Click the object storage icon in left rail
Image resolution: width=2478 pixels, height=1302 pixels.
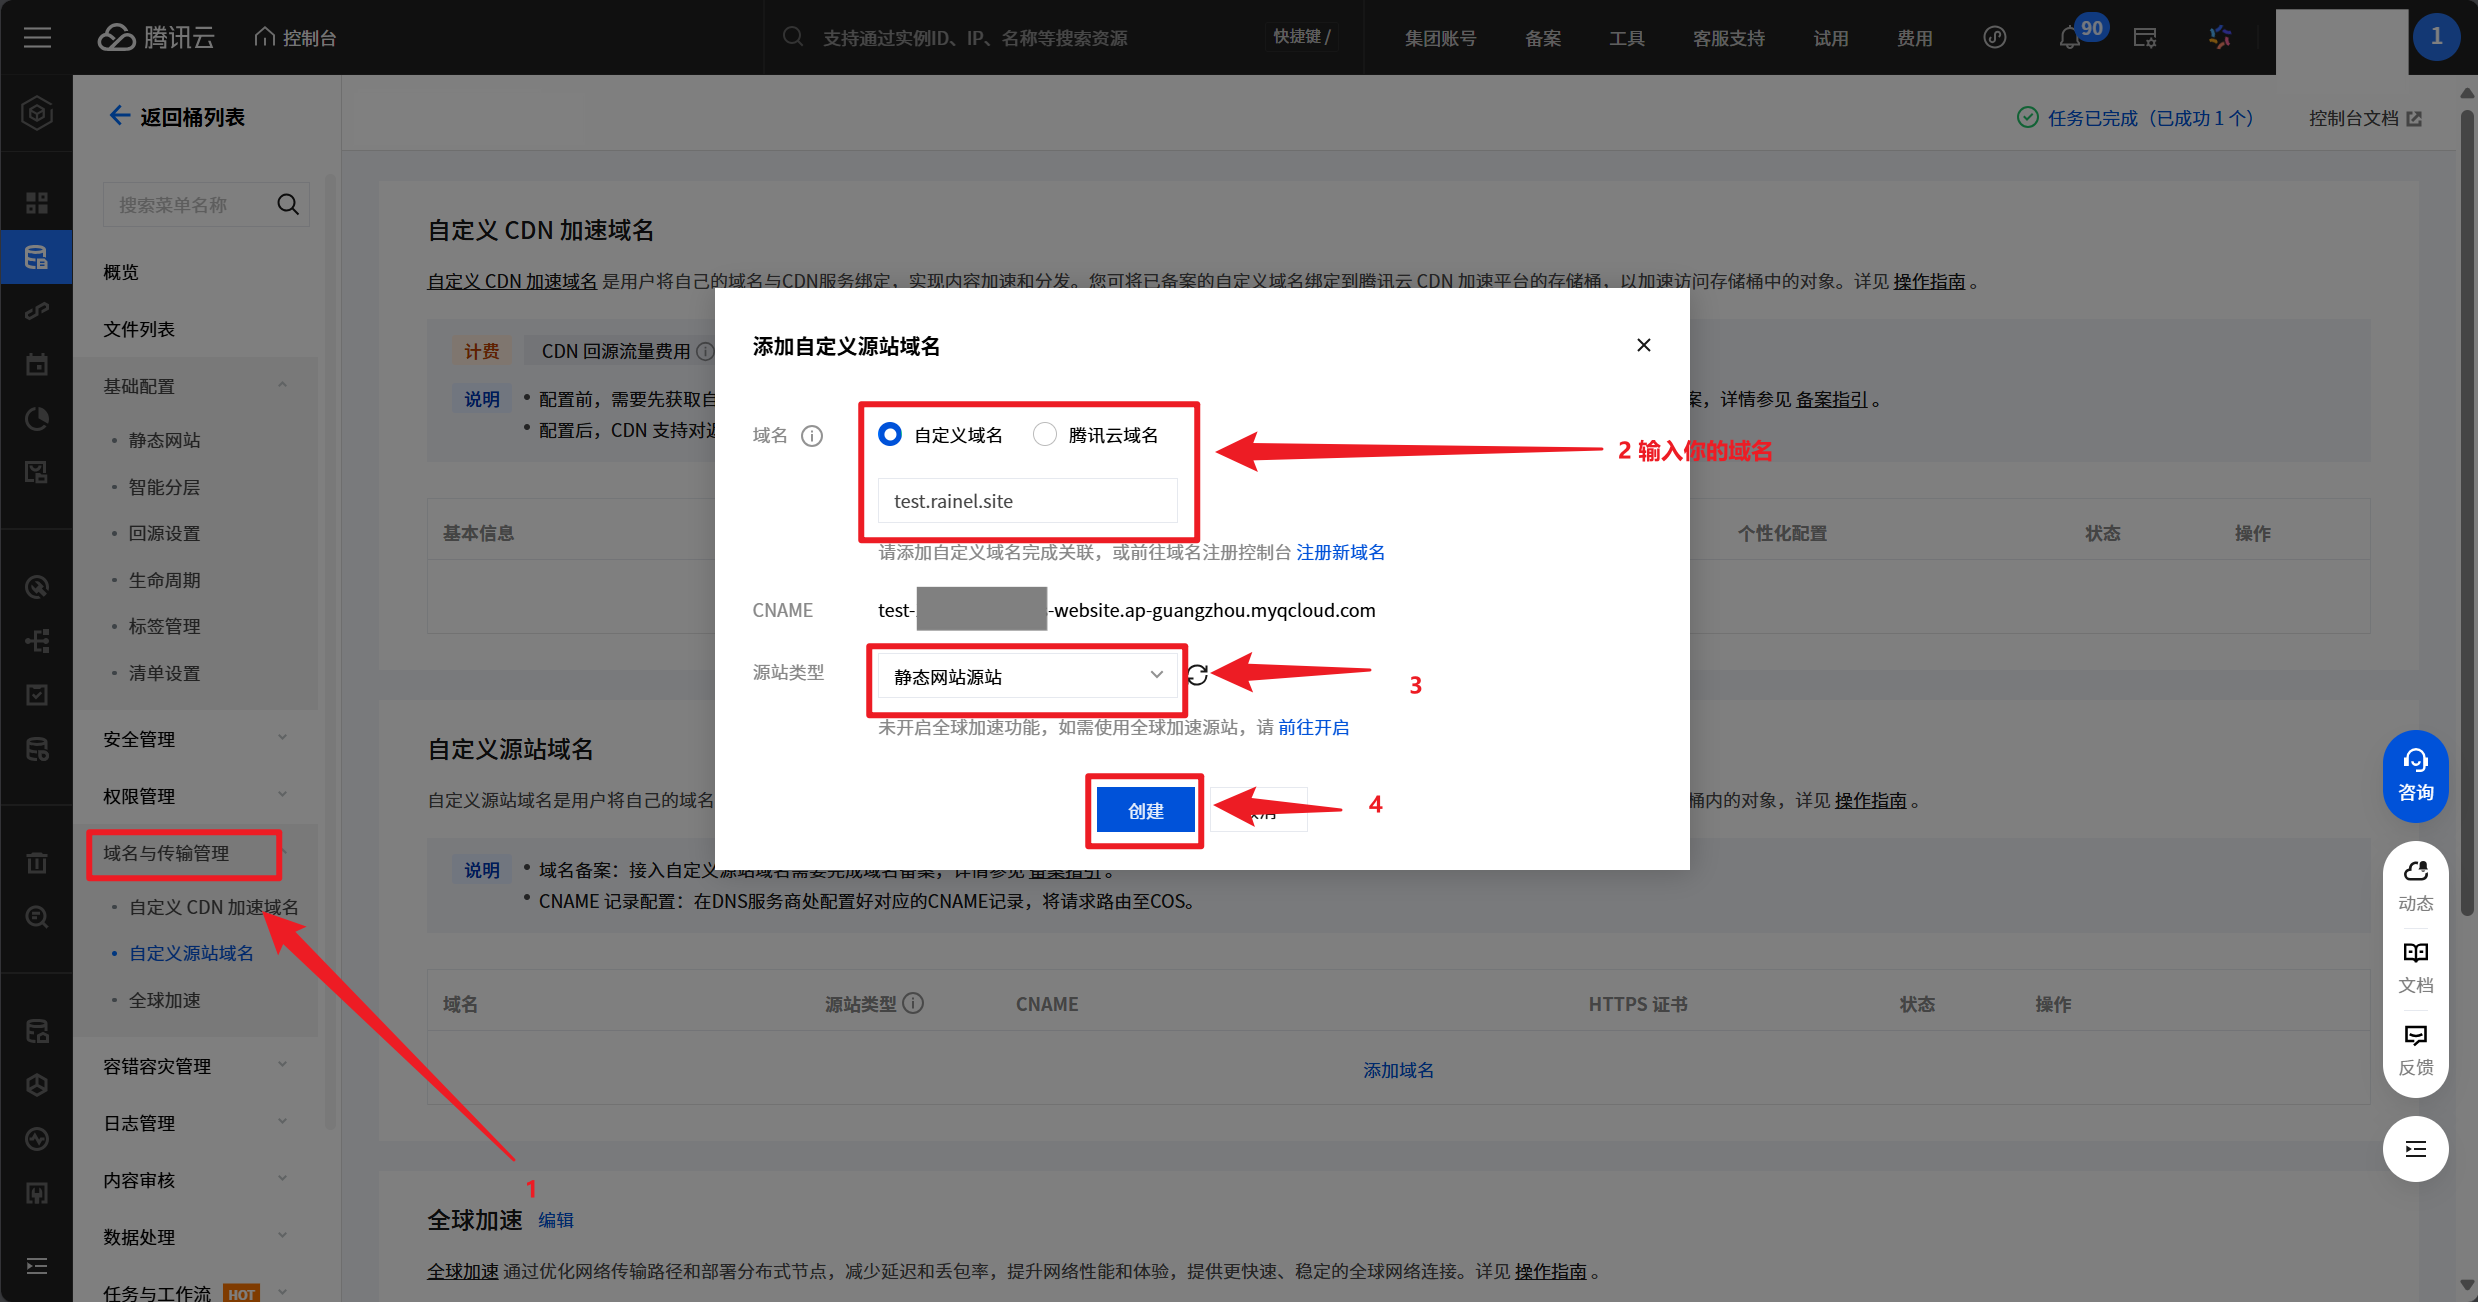click(x=37, y=257)
